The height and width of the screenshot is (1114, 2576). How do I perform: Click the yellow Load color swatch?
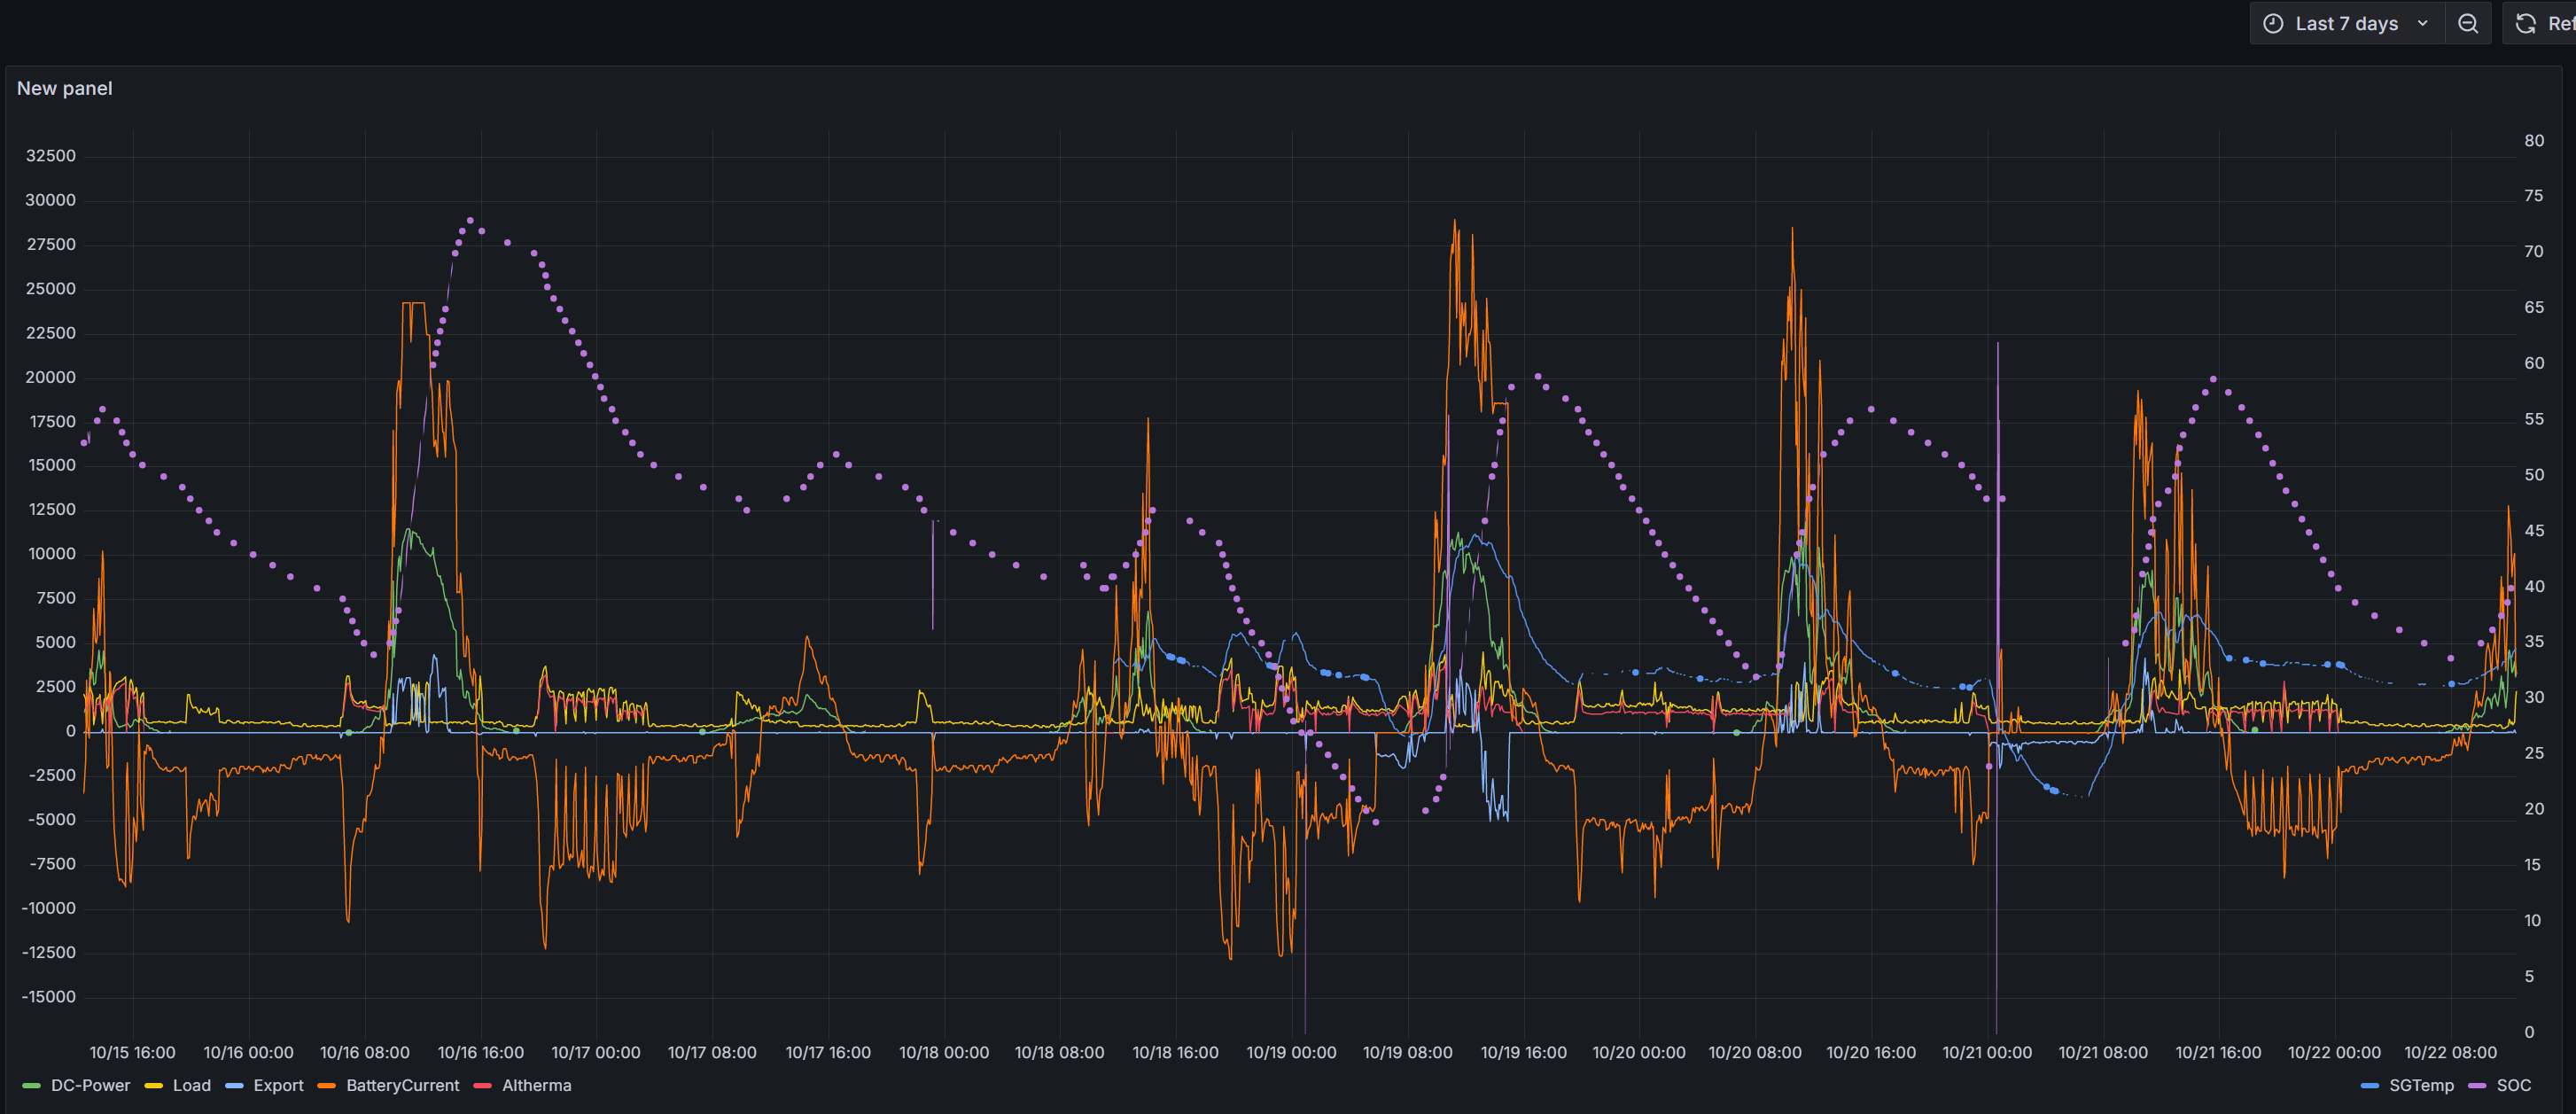153,1086
